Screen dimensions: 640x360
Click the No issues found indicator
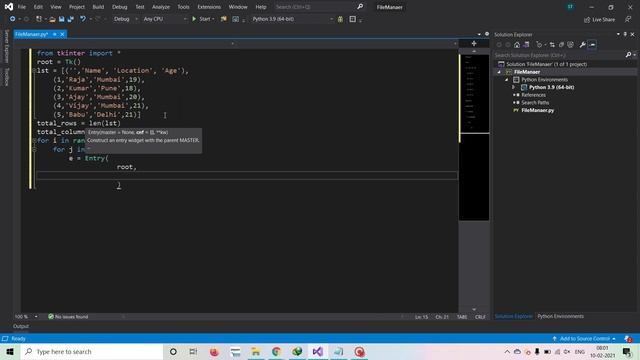click(68, 317)
